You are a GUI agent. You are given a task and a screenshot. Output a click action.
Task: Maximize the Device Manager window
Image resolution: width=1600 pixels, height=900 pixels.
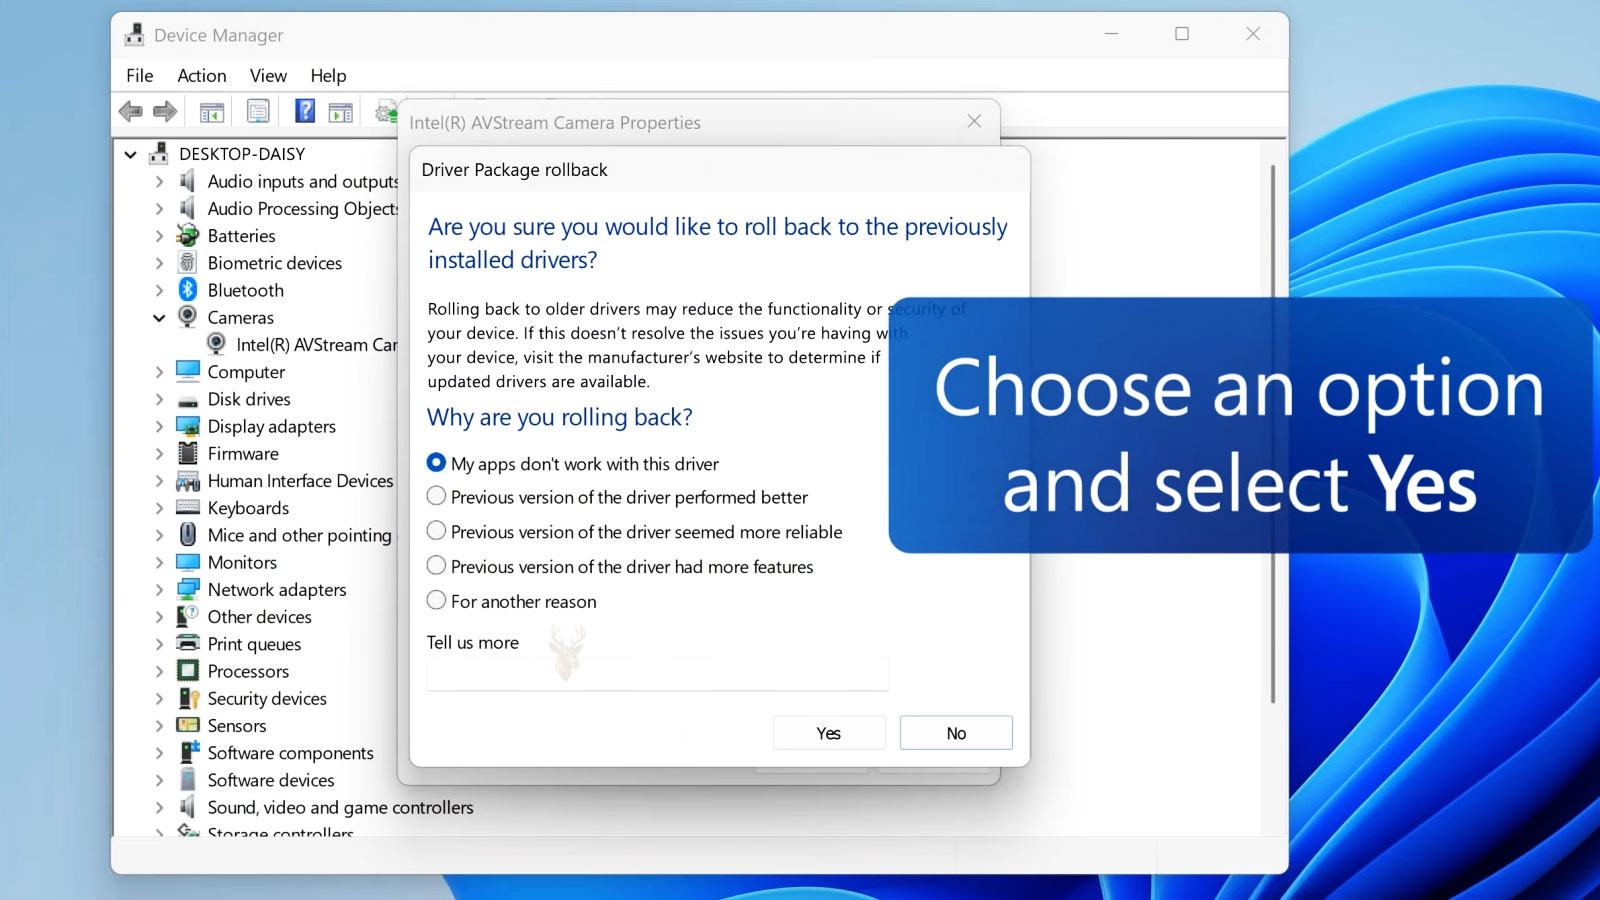point(1182,34)
